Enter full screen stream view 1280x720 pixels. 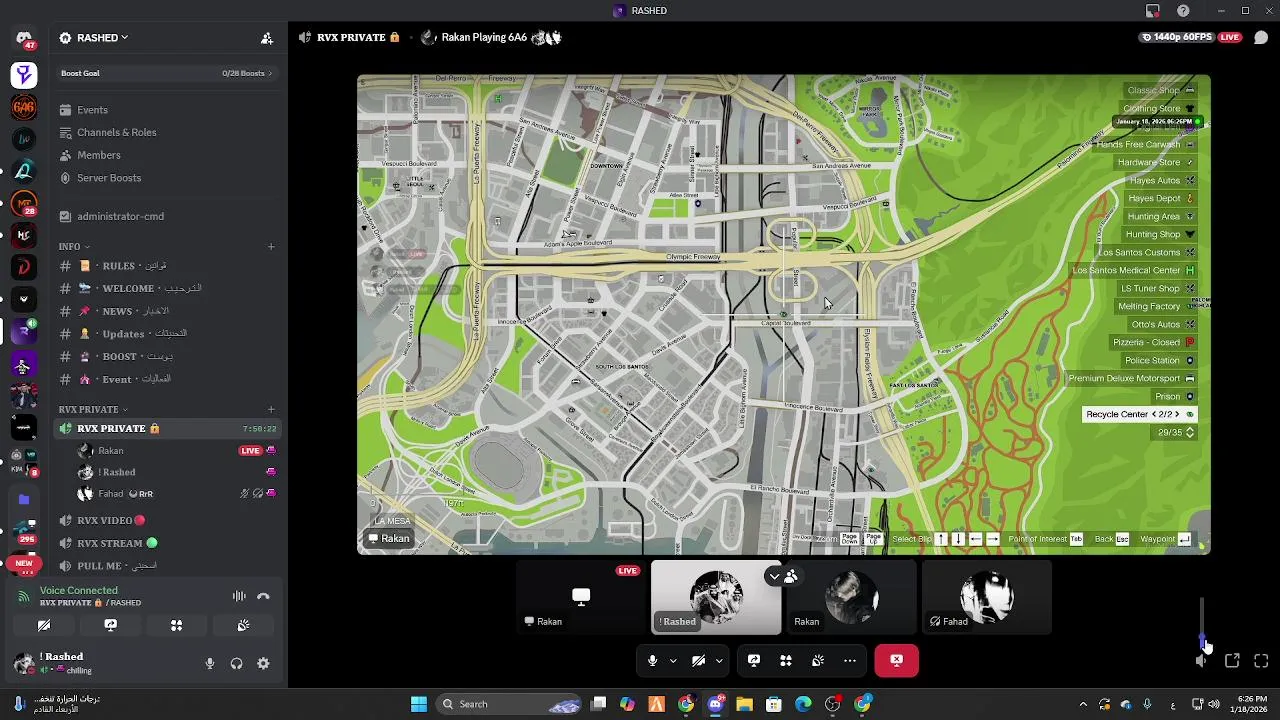(1261, 660)
